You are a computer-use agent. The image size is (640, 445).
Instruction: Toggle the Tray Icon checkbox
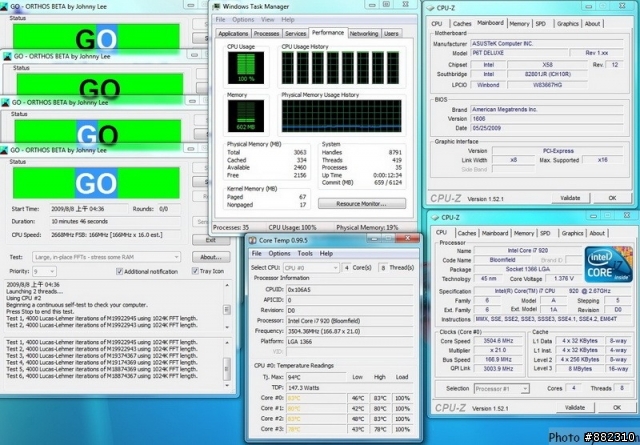pyautogui.click(x=195, y=271)
